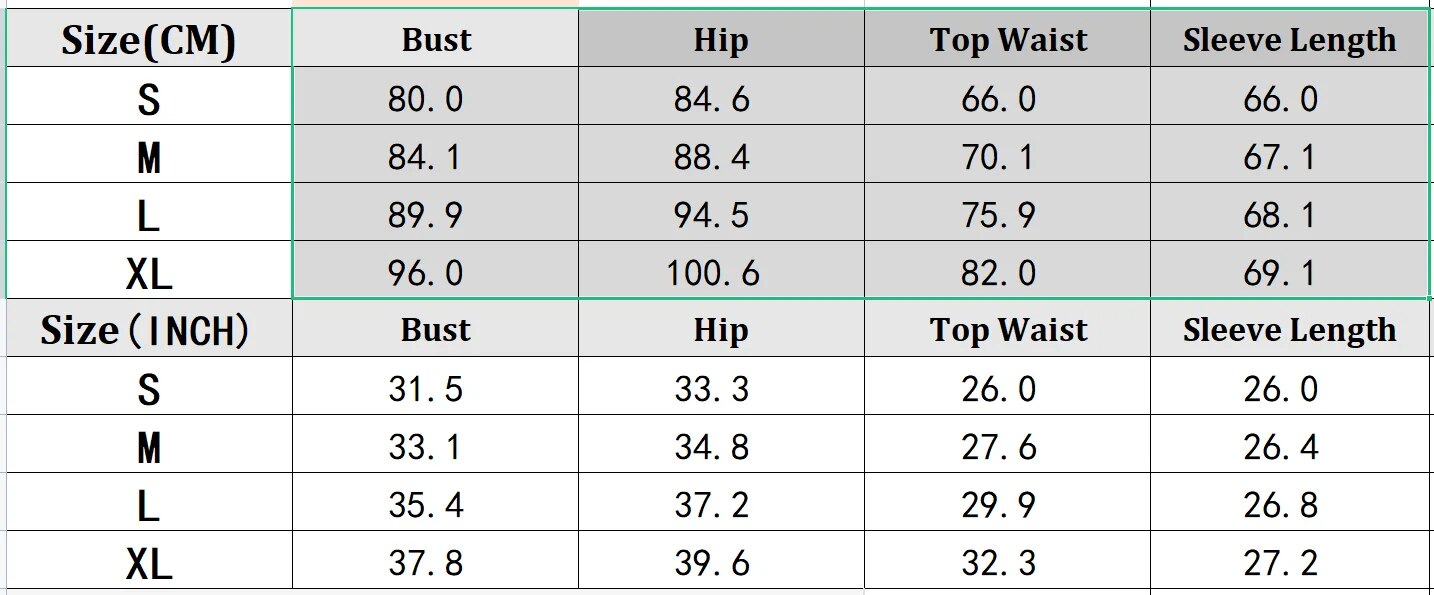Viewport: 1434px width, 595px height.
Task: Click the Bust header in the INCH table
Action: point(436,330)
